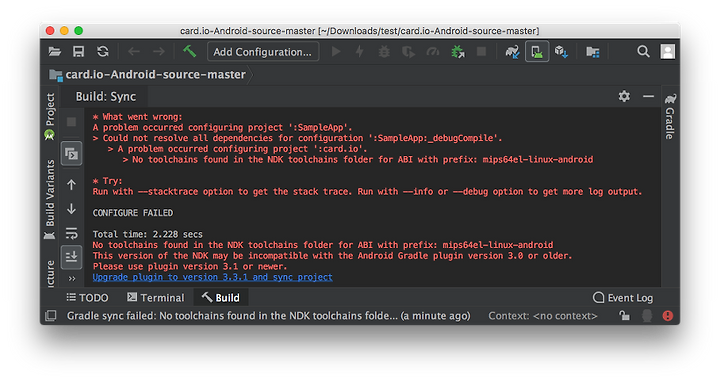Viewport: 720px width, 382px height.
Task: Toggle view mode in the Build panel sidebar
Action: (x=72, y=154)
